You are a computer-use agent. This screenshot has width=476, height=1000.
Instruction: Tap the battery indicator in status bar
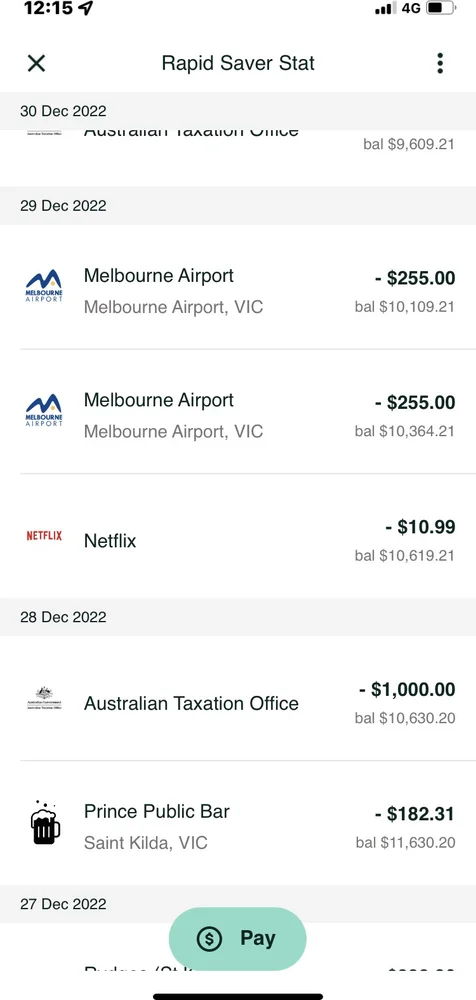pos(441,9)
